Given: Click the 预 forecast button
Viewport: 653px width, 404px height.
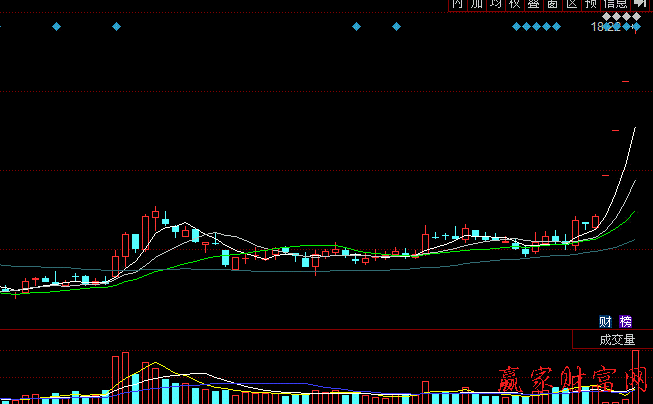Looking at the screenshot, I should click(591, 5).
